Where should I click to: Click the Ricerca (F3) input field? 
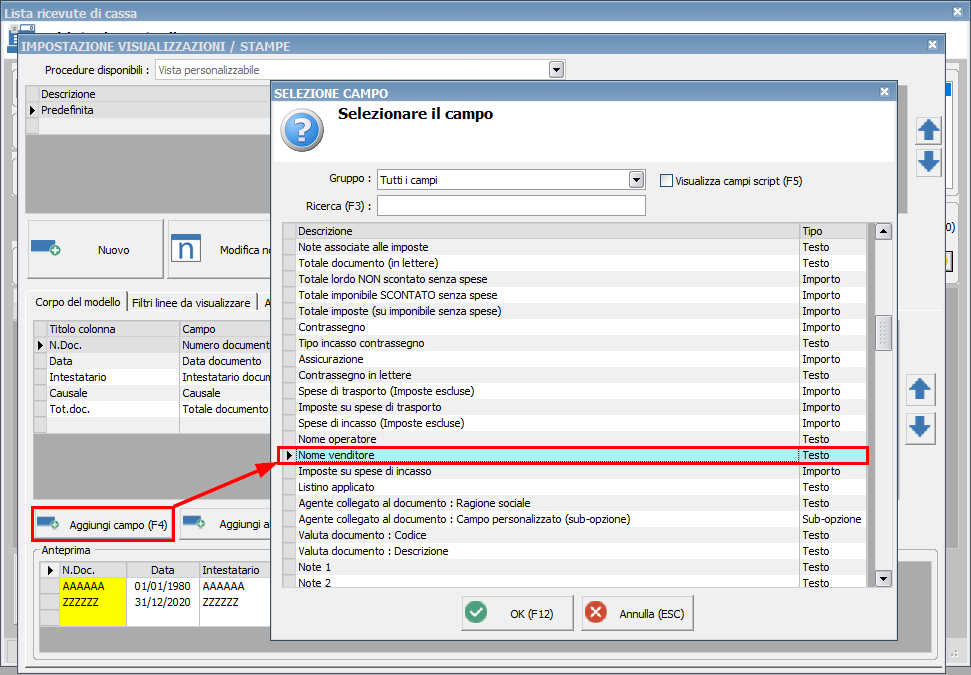click(511, 206)
